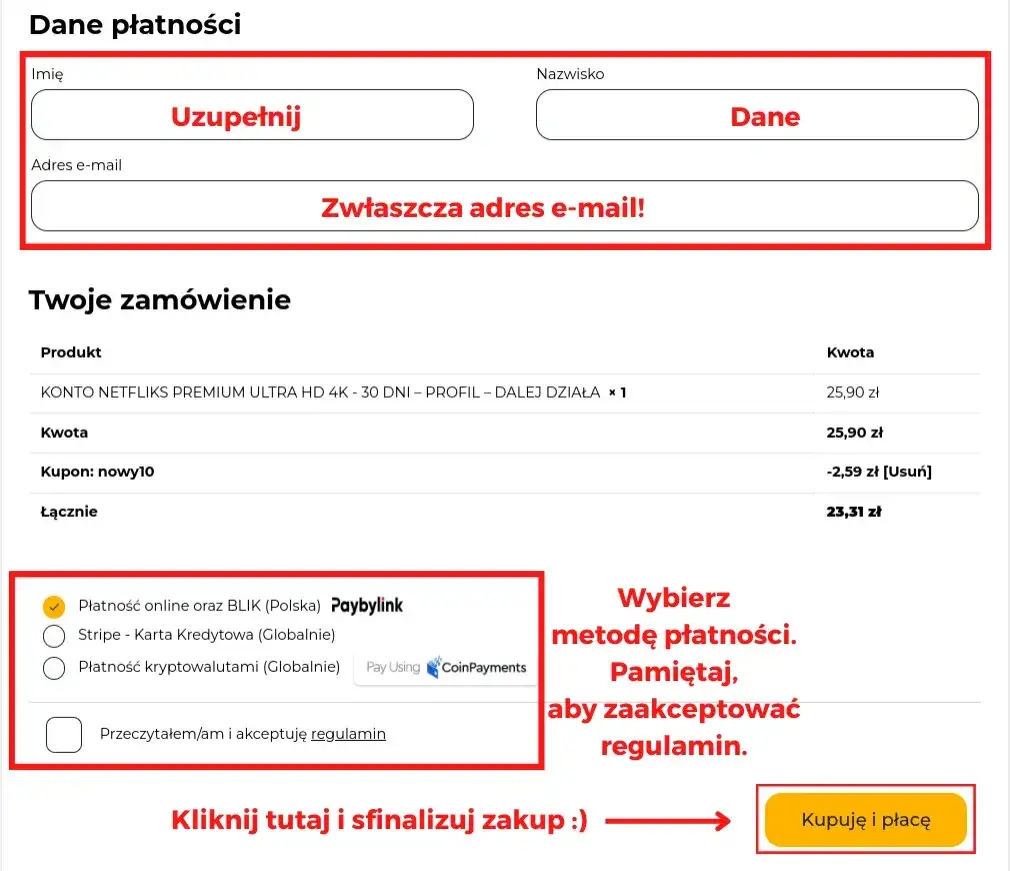Click the 'Łącznie' total amount 23,31 zł
Viewport: 1010px width, 871px height.
coord(855,511)
